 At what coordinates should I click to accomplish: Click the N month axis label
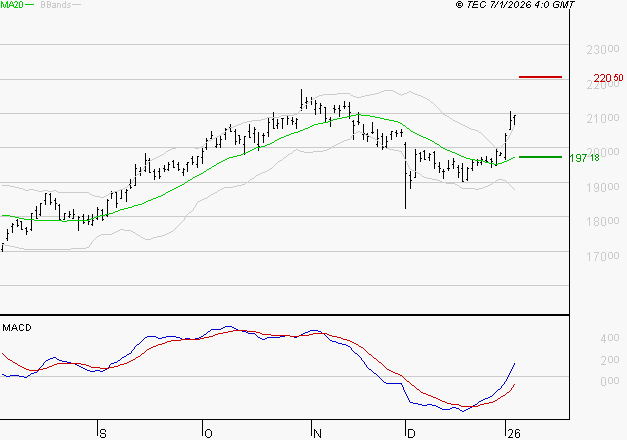317,434
